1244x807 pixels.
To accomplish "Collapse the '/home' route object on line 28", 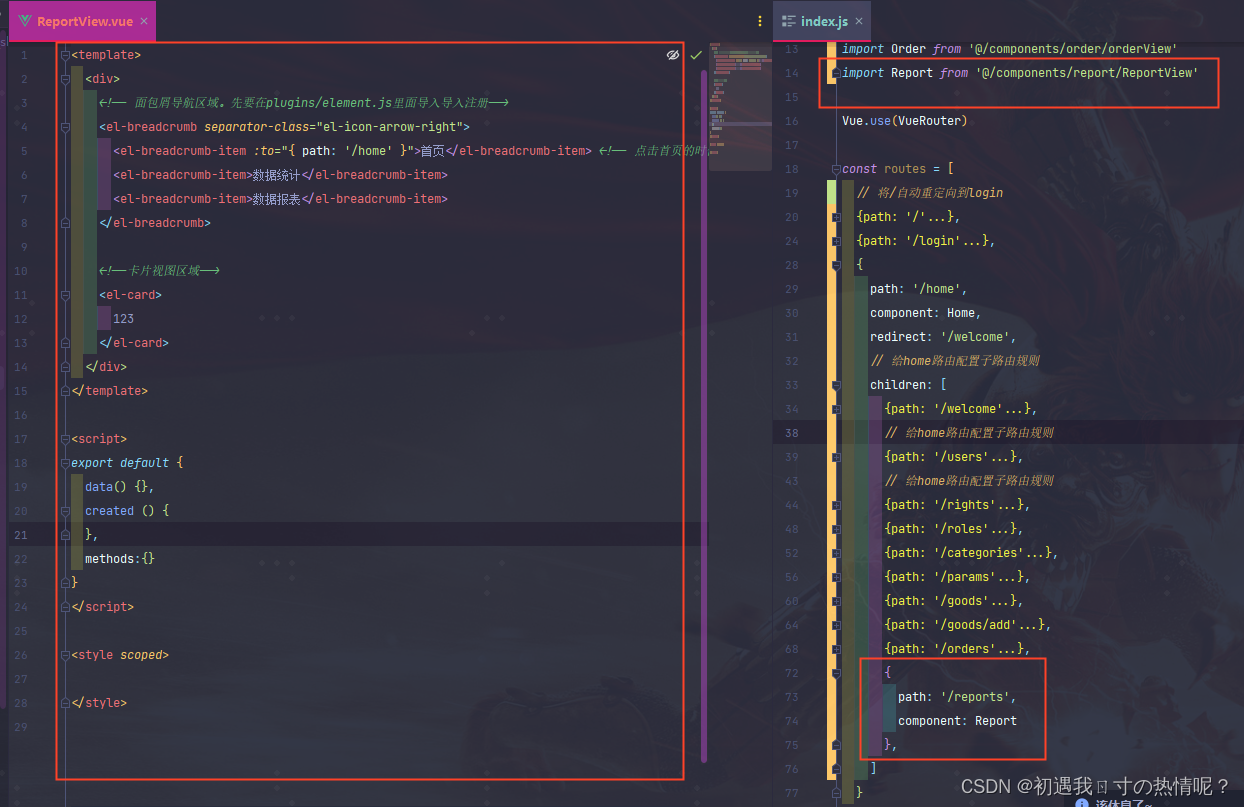I will coord(836,265).
